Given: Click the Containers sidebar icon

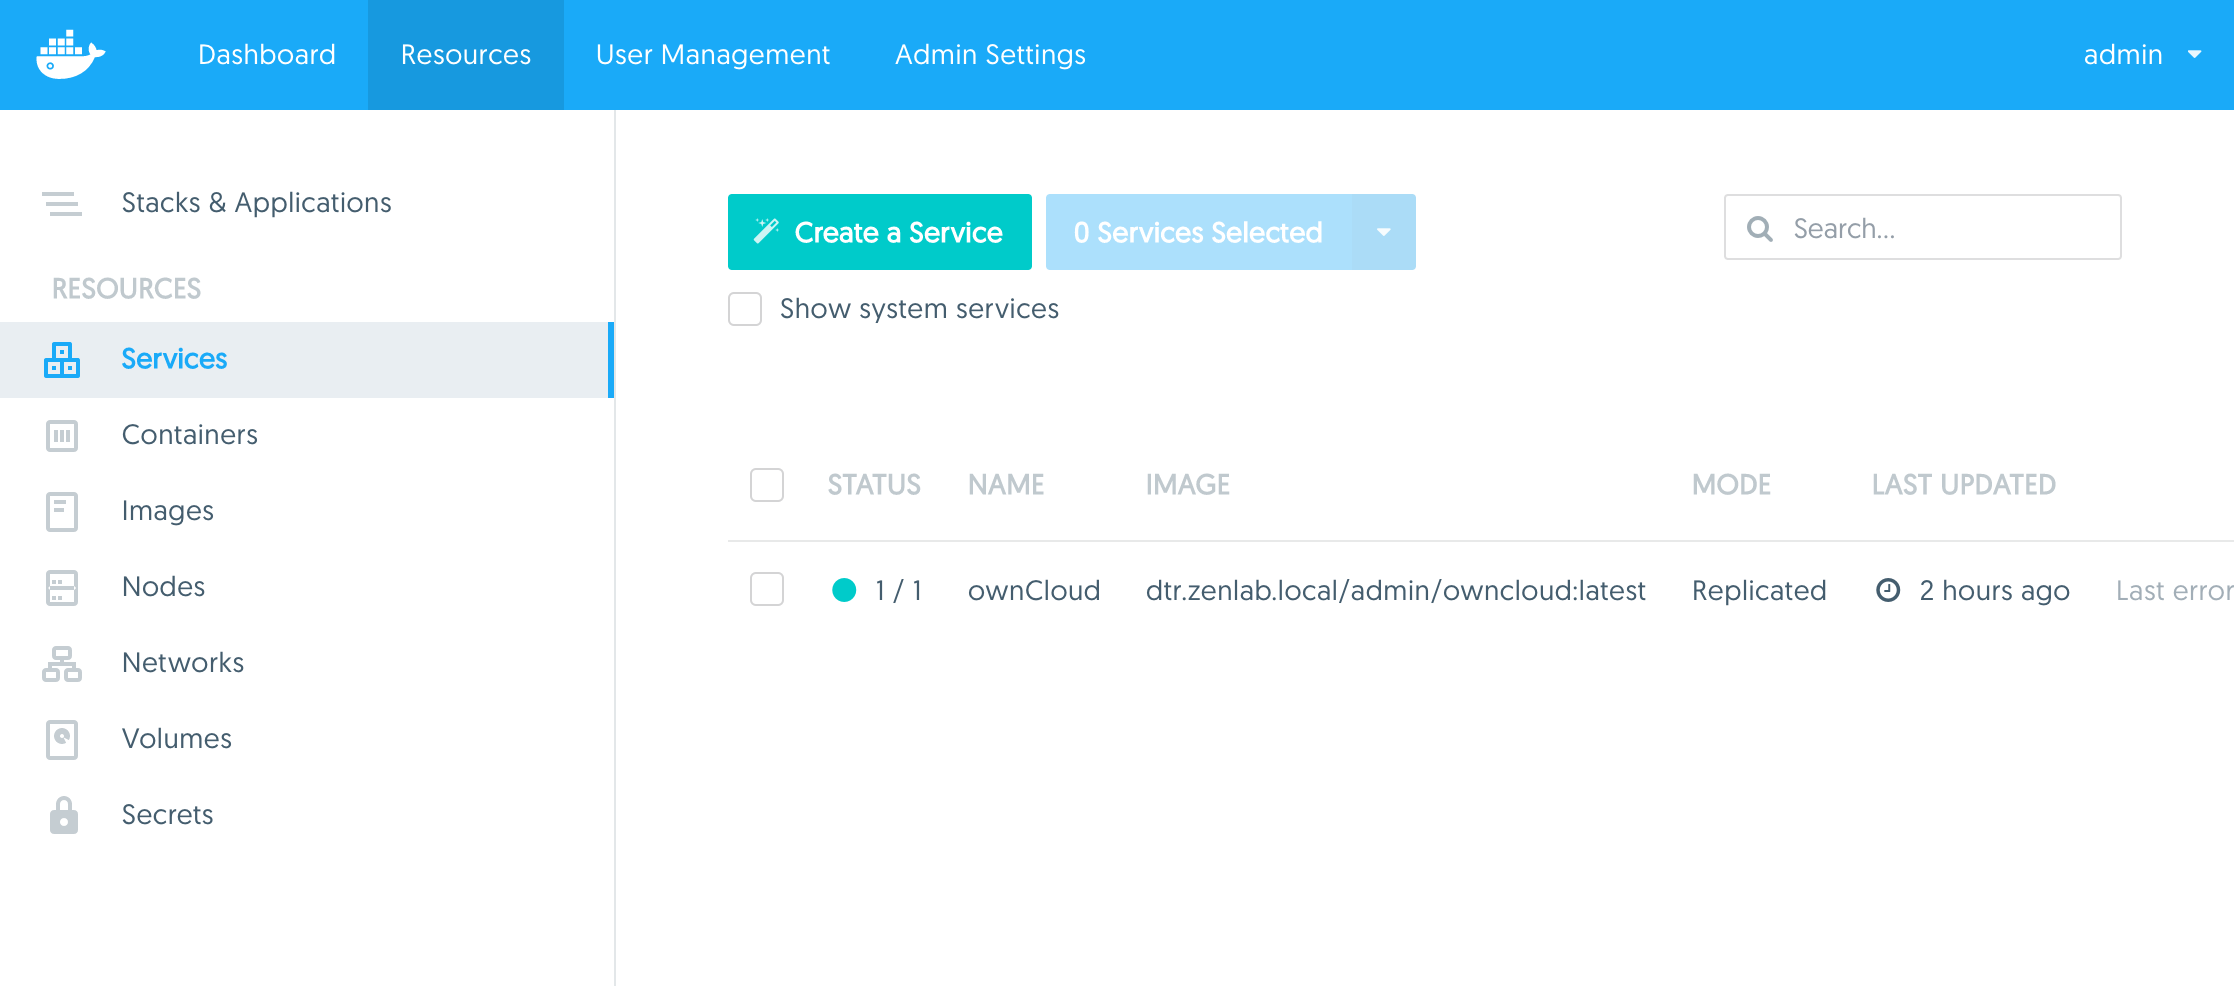Looking at the screenshot, I should point(62,436).
